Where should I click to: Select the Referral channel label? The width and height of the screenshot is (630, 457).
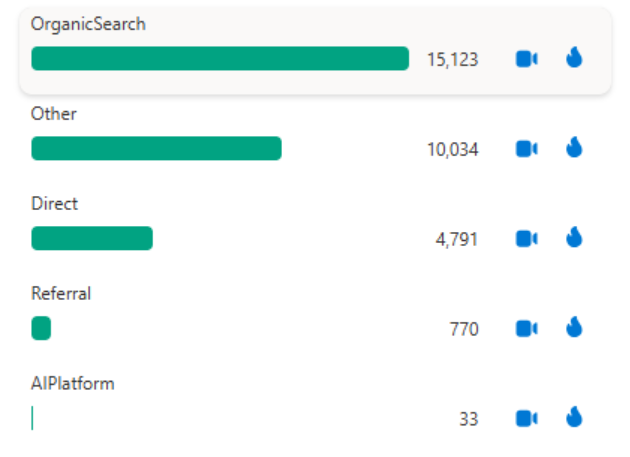click(61, 294)
